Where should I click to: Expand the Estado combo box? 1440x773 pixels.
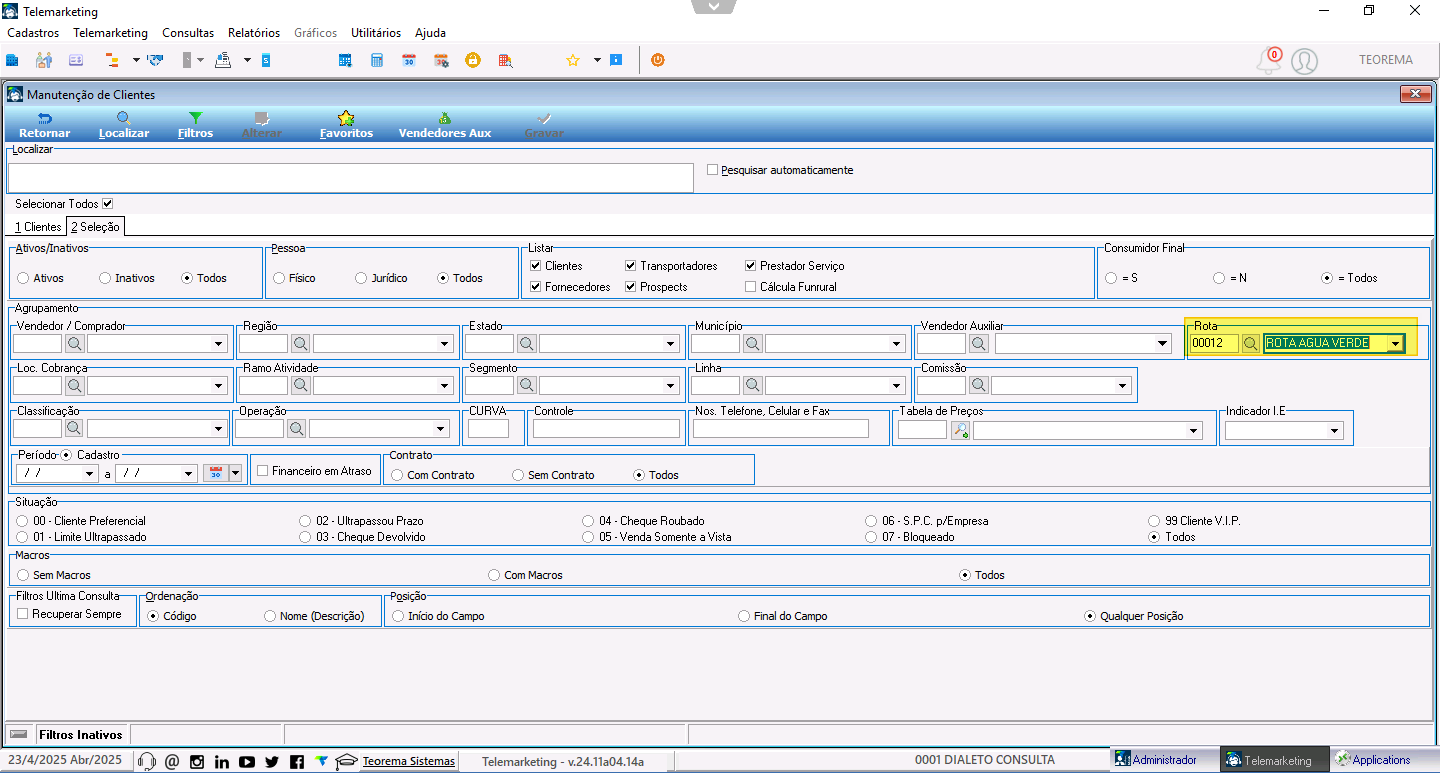(x=672, y=343)
